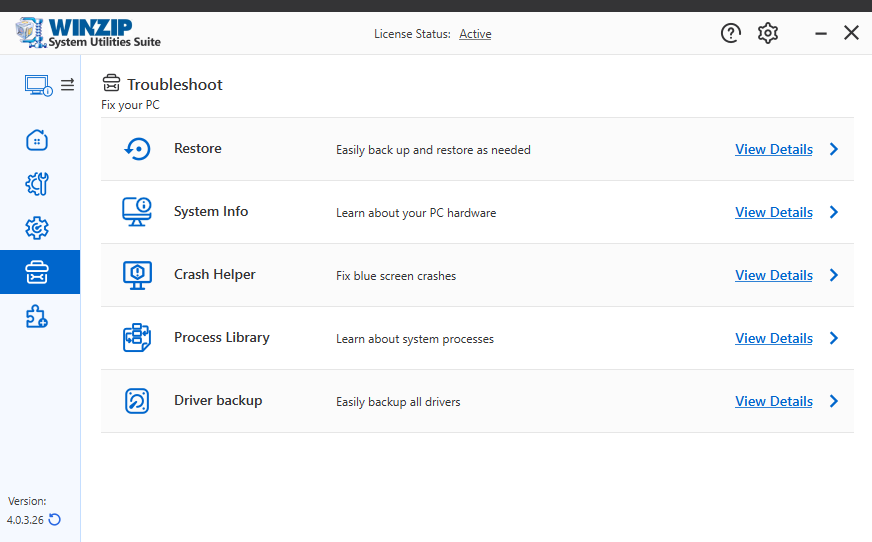The width and height of the screenshot is (872, 542).
Task: Expand Restore row chevron arrow
Action: [x=834, y=149]
